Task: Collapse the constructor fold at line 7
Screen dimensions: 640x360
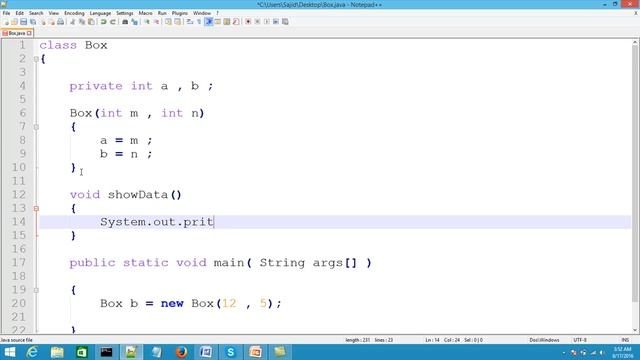Action: 36,127
